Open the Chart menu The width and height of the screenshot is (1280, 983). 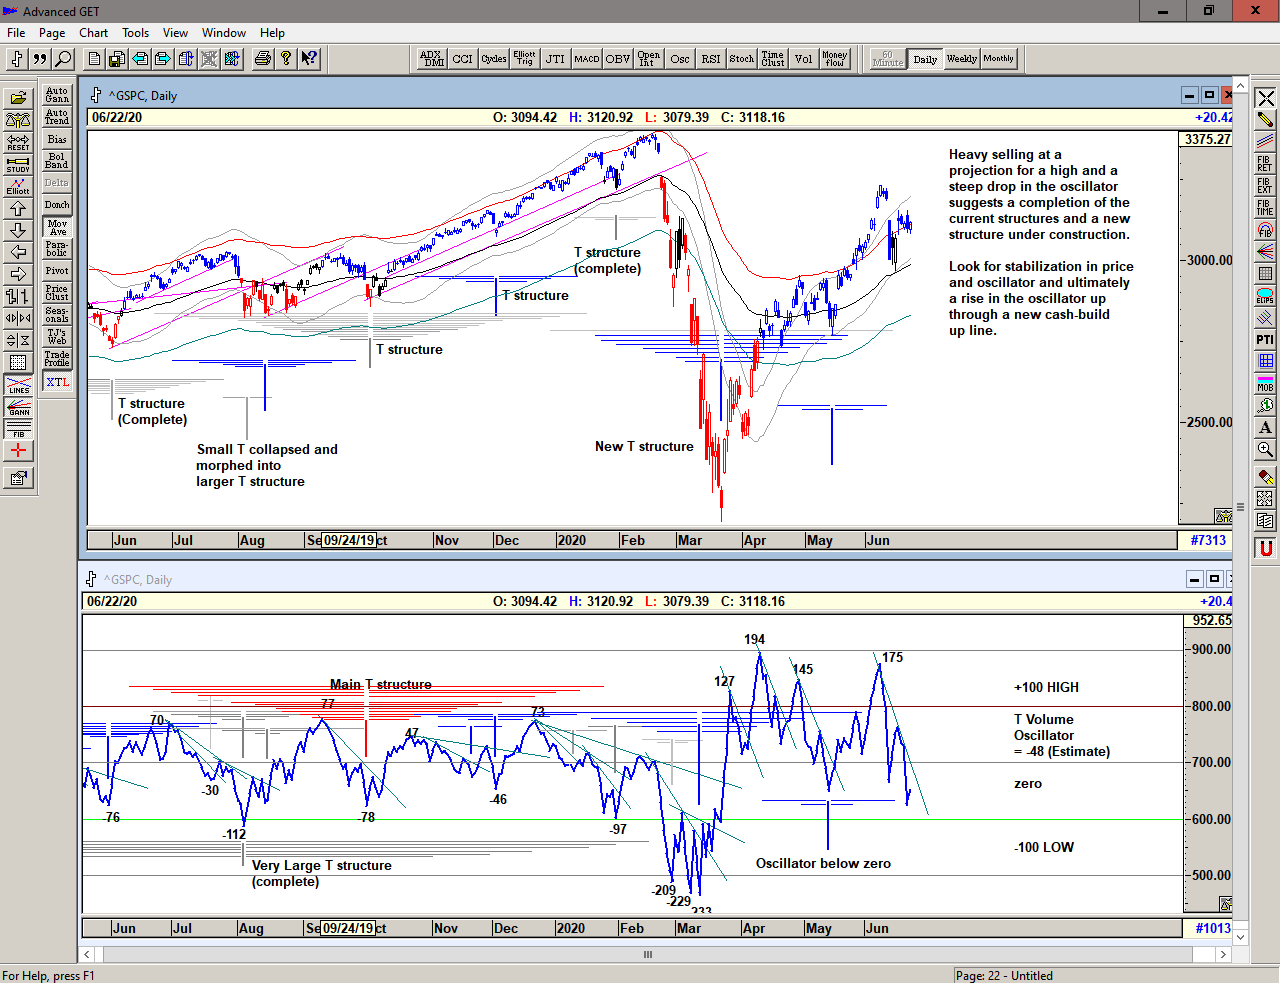pyautogui.click(x=93, y=33)
